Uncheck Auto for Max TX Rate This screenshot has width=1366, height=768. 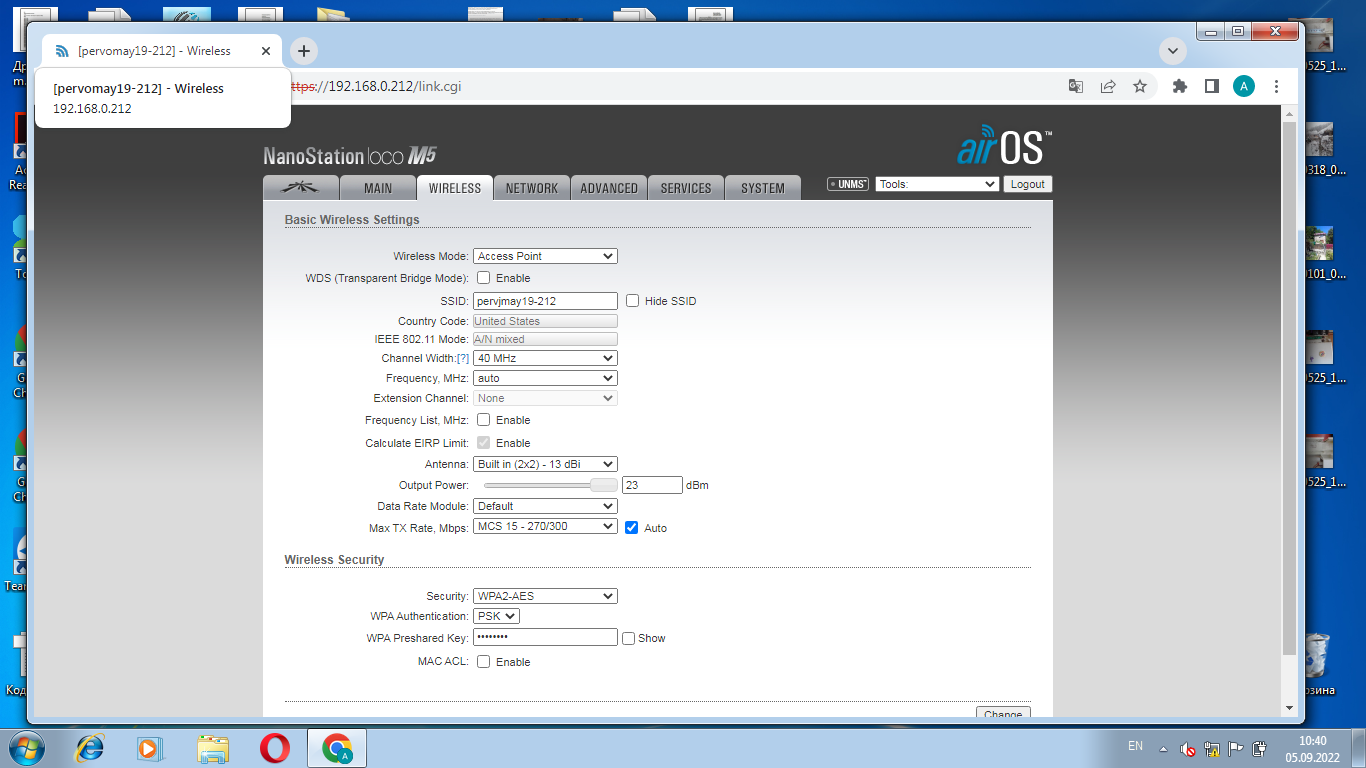coord(631,528)
